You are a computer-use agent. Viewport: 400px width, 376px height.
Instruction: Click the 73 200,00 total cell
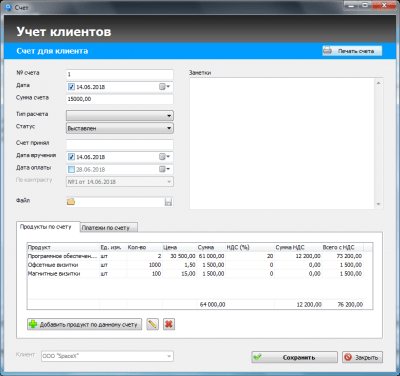(342, 256)
